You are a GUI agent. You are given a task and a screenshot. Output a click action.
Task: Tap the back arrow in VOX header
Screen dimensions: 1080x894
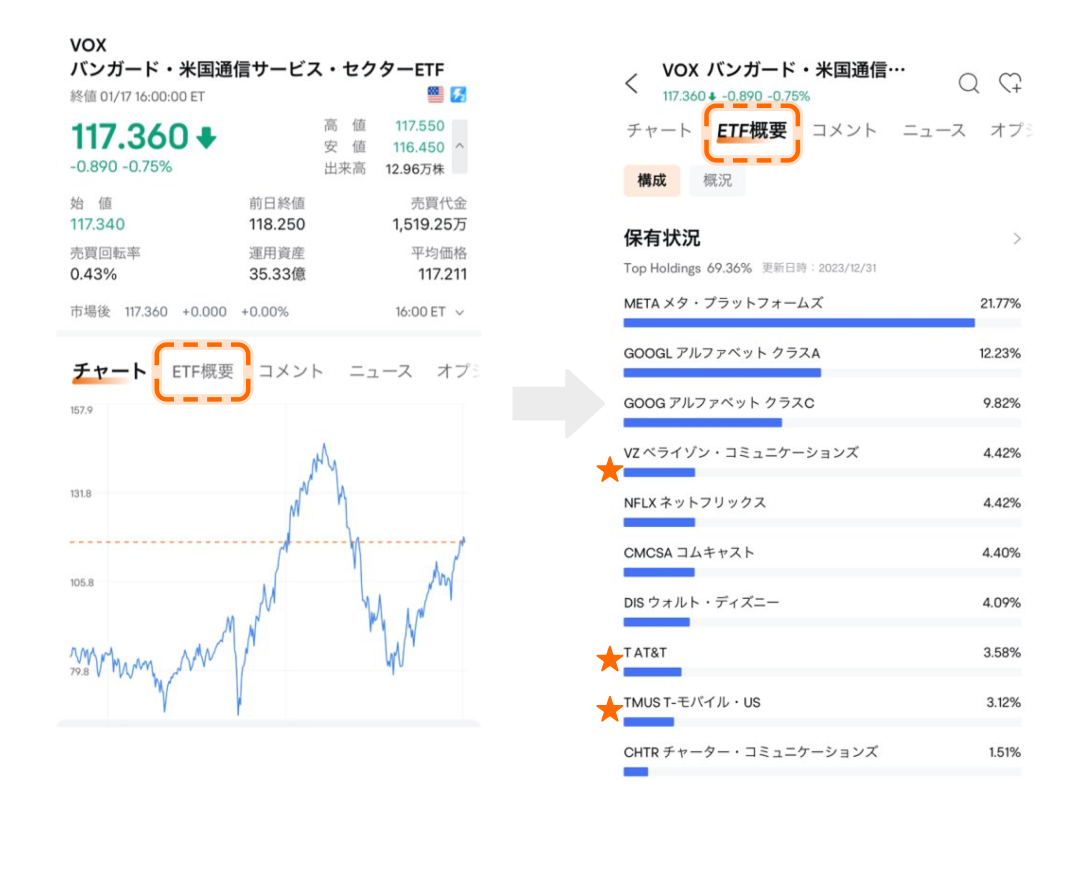coord(632,83)
